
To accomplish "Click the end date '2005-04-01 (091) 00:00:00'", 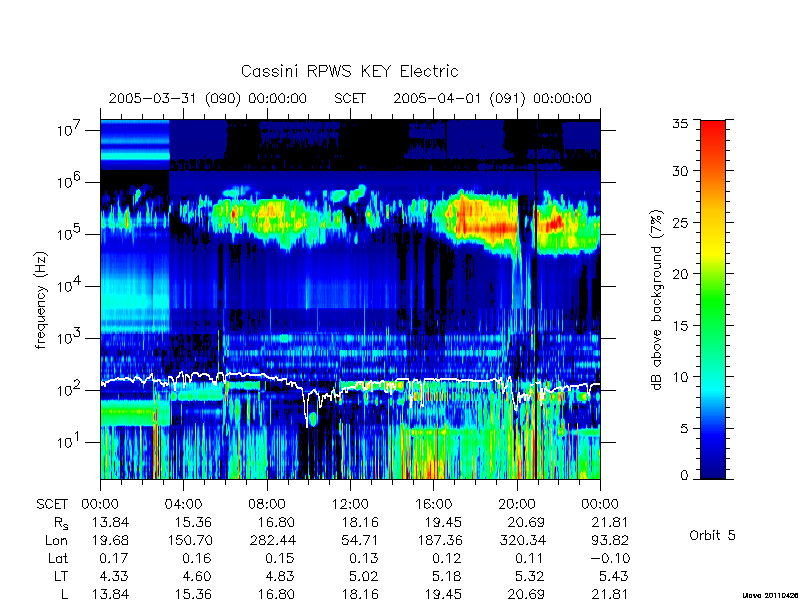I will [492, 98].
